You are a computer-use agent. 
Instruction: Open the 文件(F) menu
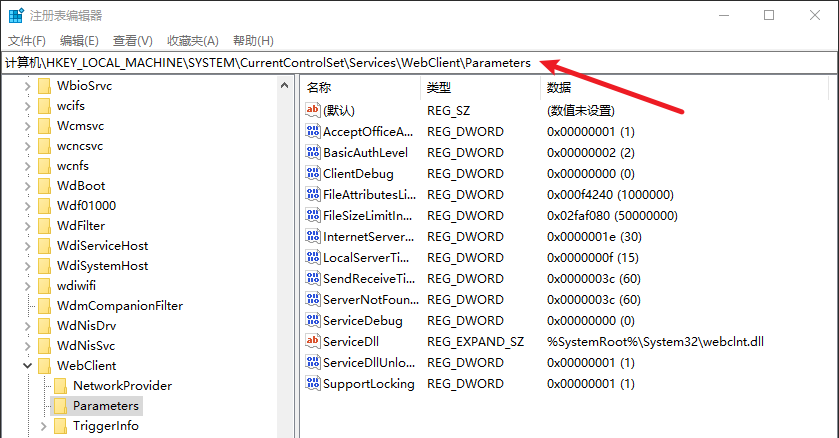coord(27,40)
